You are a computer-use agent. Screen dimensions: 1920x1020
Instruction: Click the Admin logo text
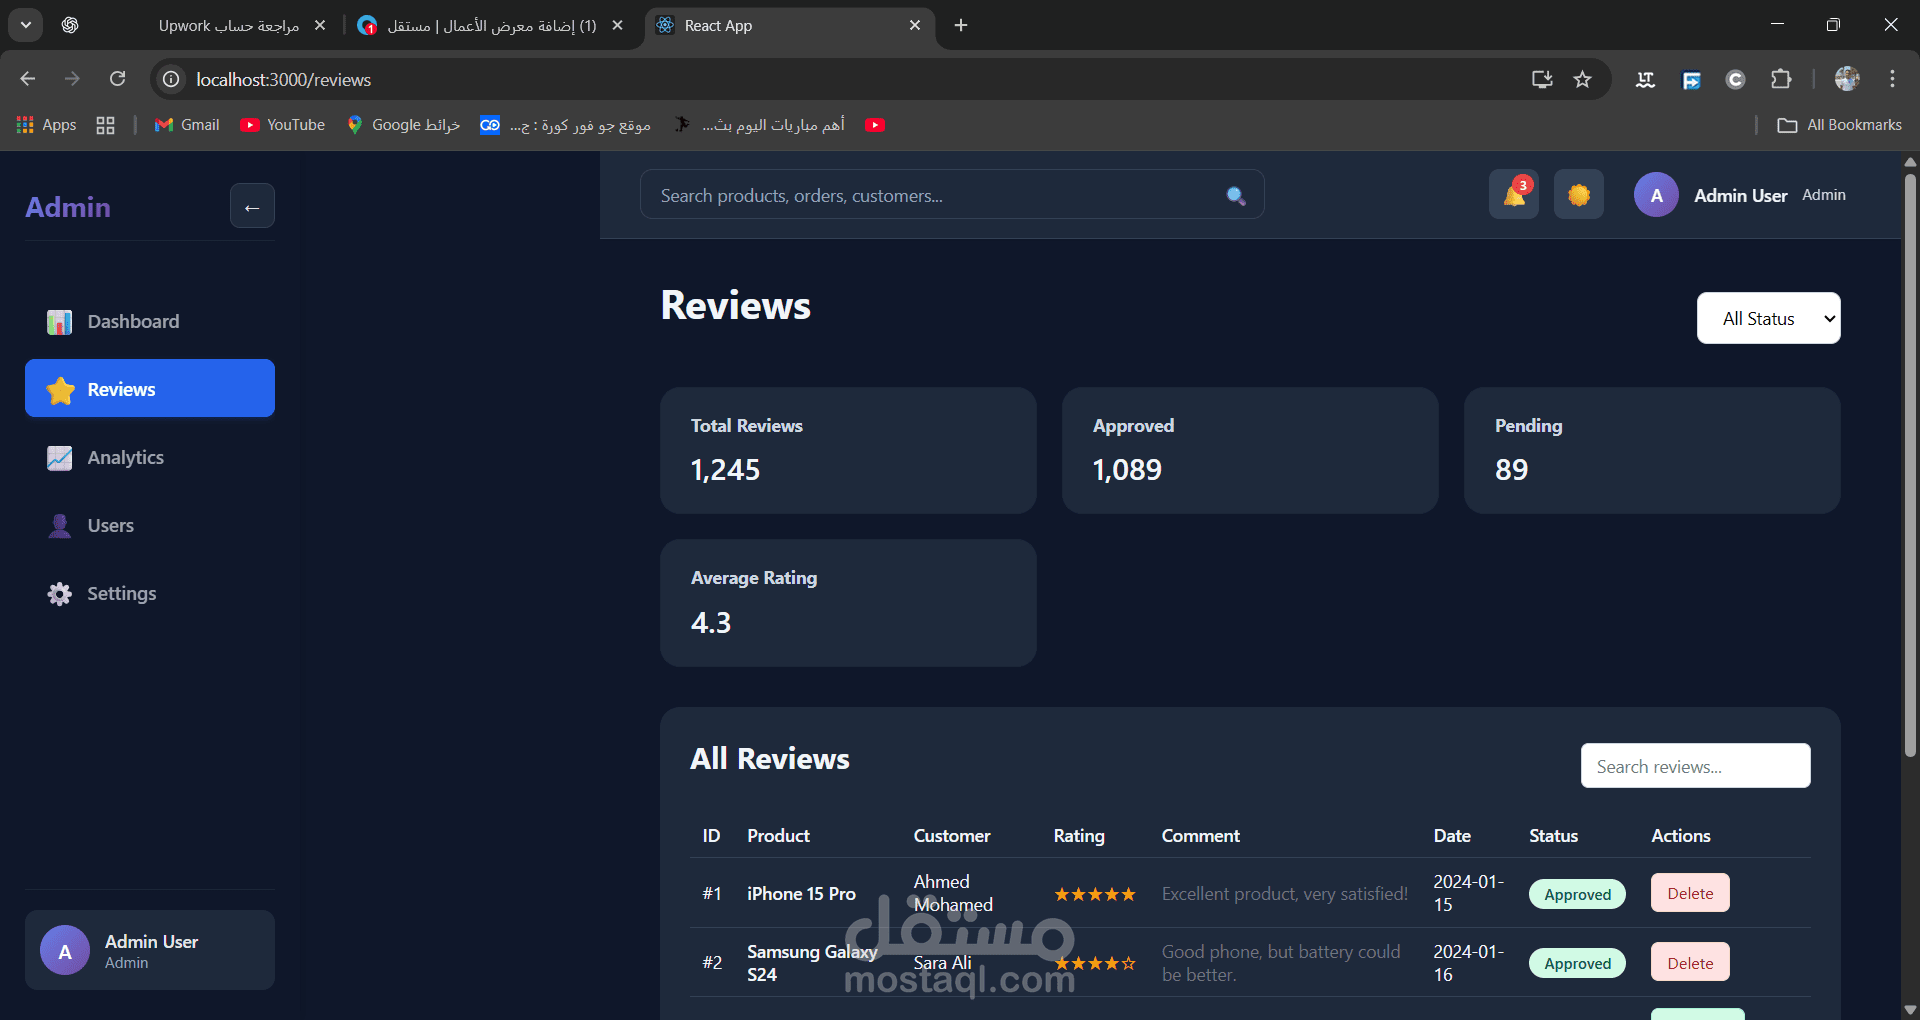68,207
